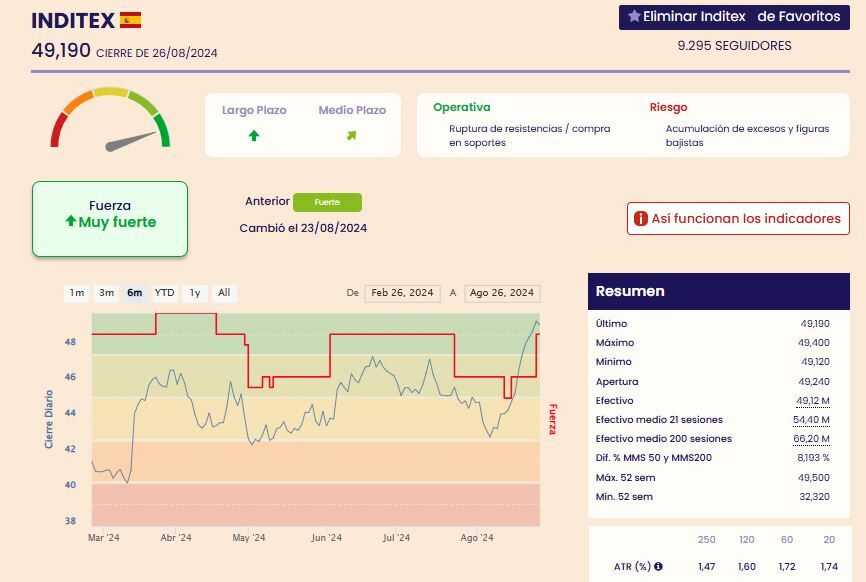Viewport: 866px width, 582px height.
Task: Click the Efectivo value 49,12 M
Action: coord(812,401)
